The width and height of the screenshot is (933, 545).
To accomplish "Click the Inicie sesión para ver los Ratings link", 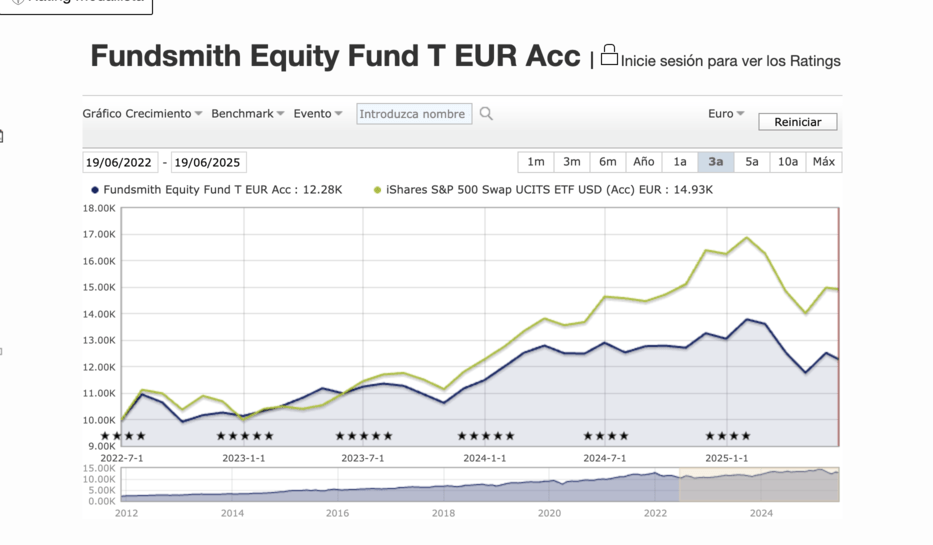I will 730,61.
